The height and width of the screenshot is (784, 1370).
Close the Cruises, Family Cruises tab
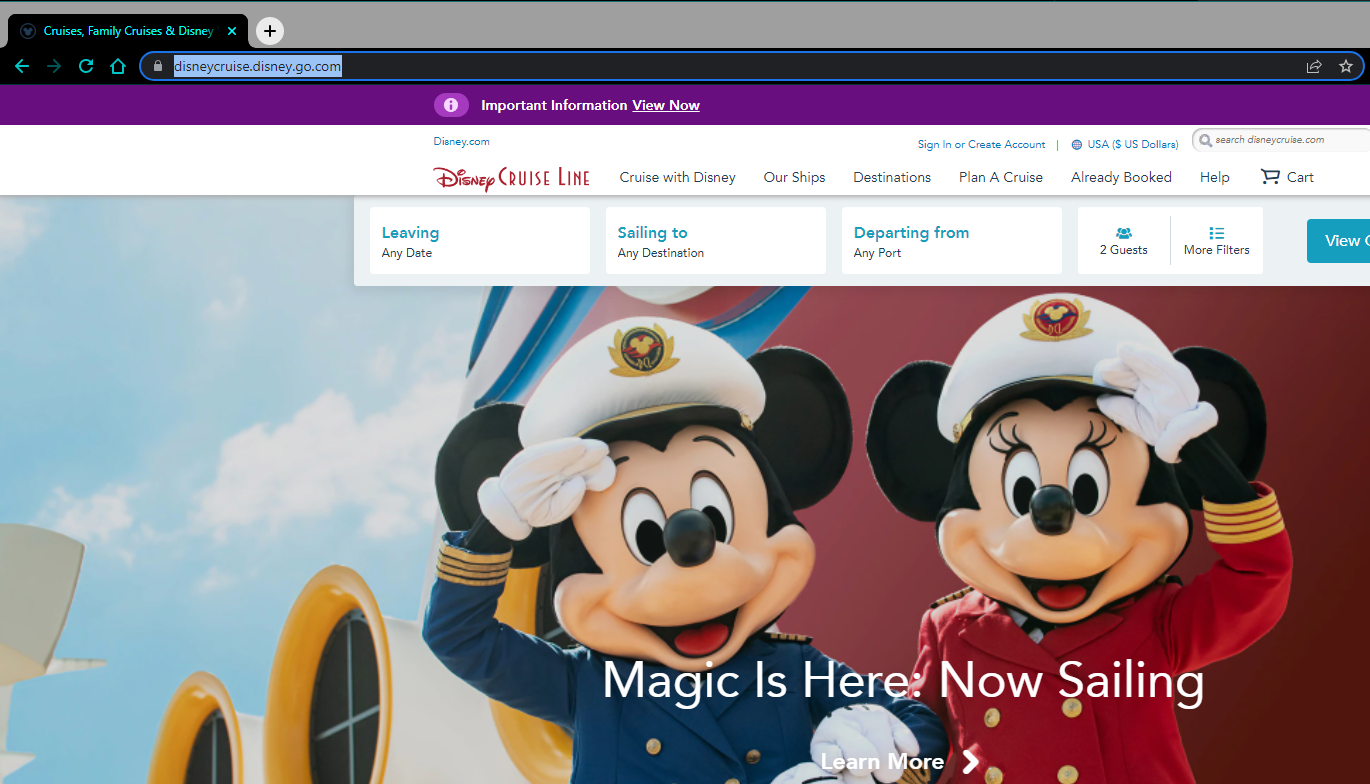point(232,31)
